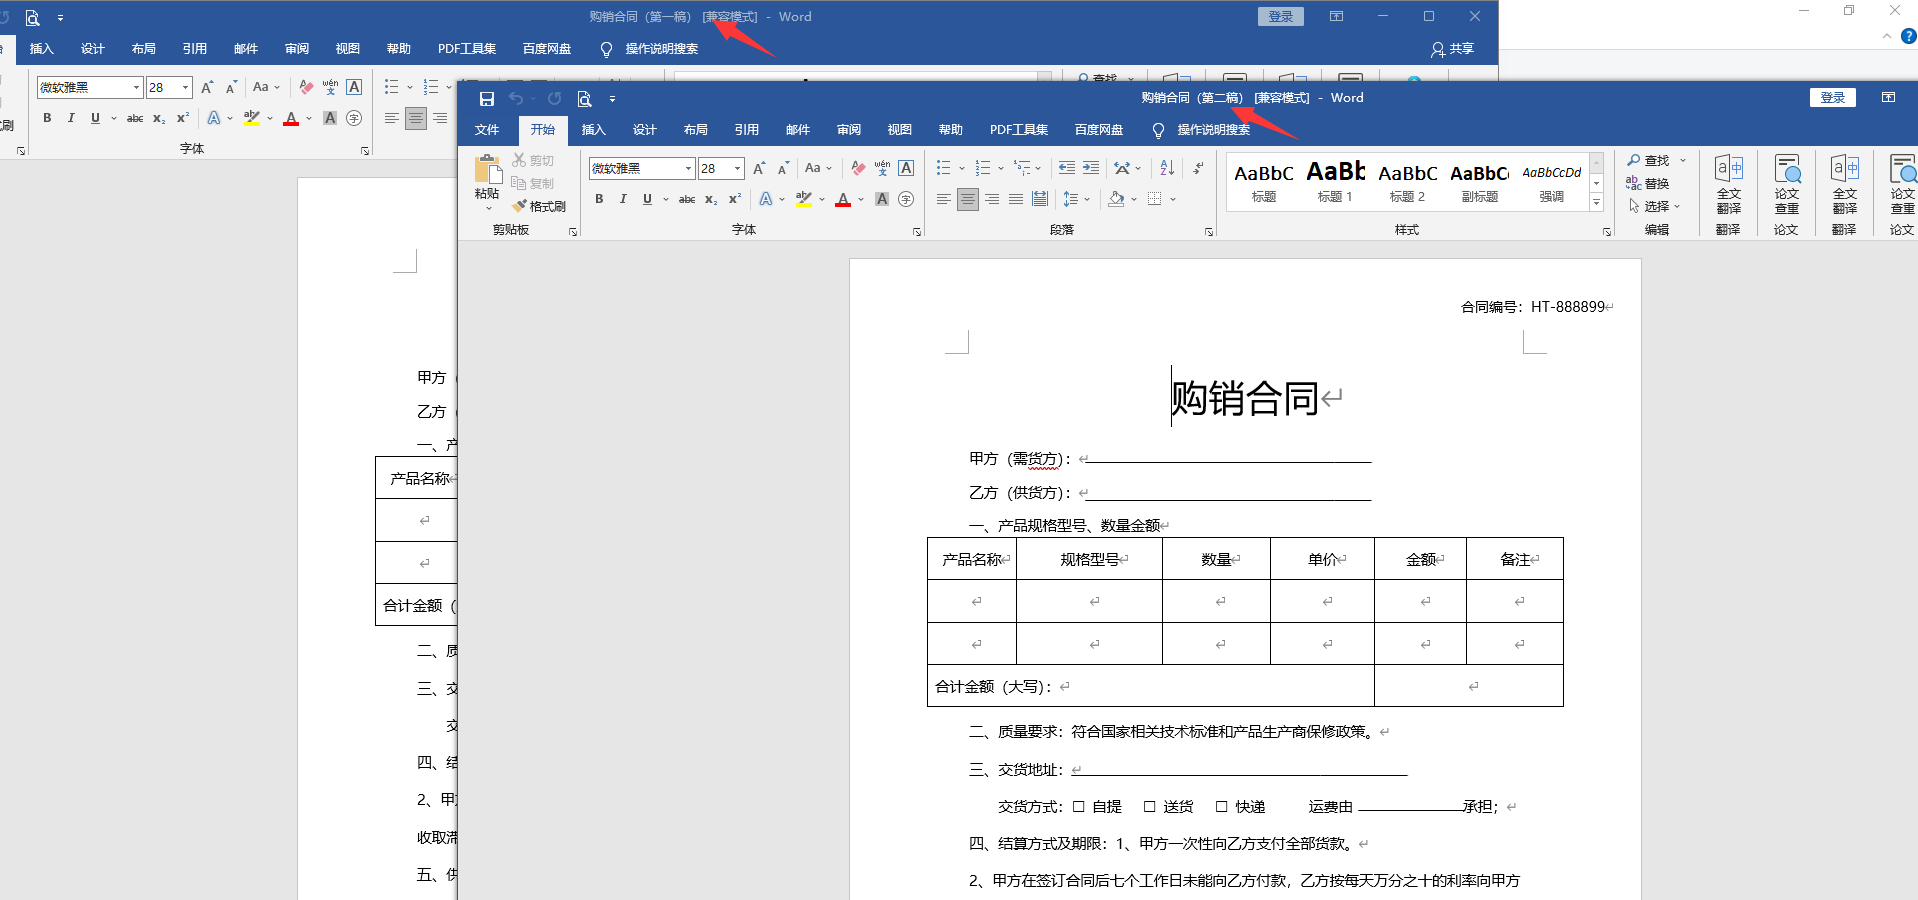Click the Sort (A-Z) paragraph icon

click(1167, 168)
